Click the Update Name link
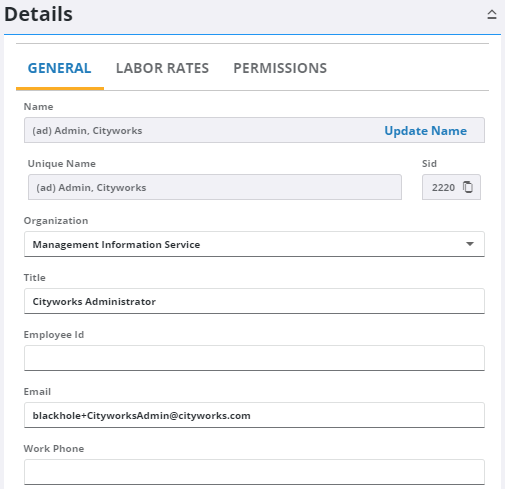 [425, 131]
